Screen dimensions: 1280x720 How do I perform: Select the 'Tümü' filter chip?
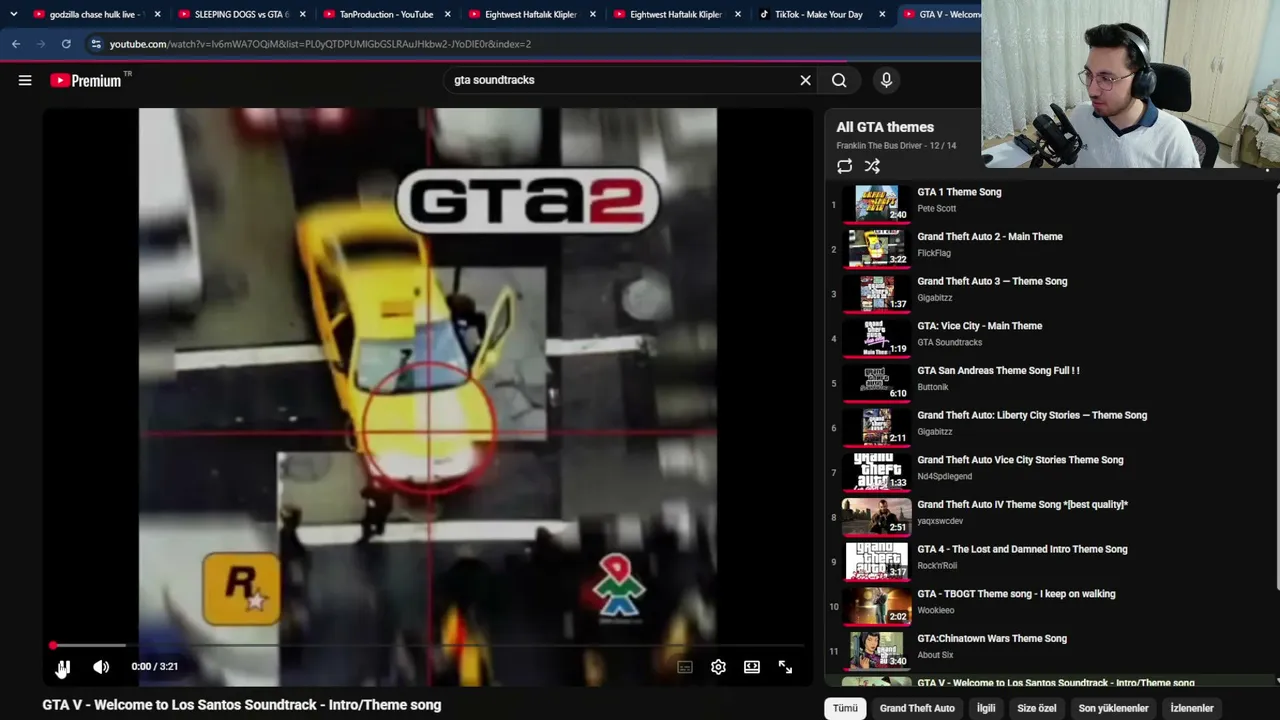click(x=845, y=708)
